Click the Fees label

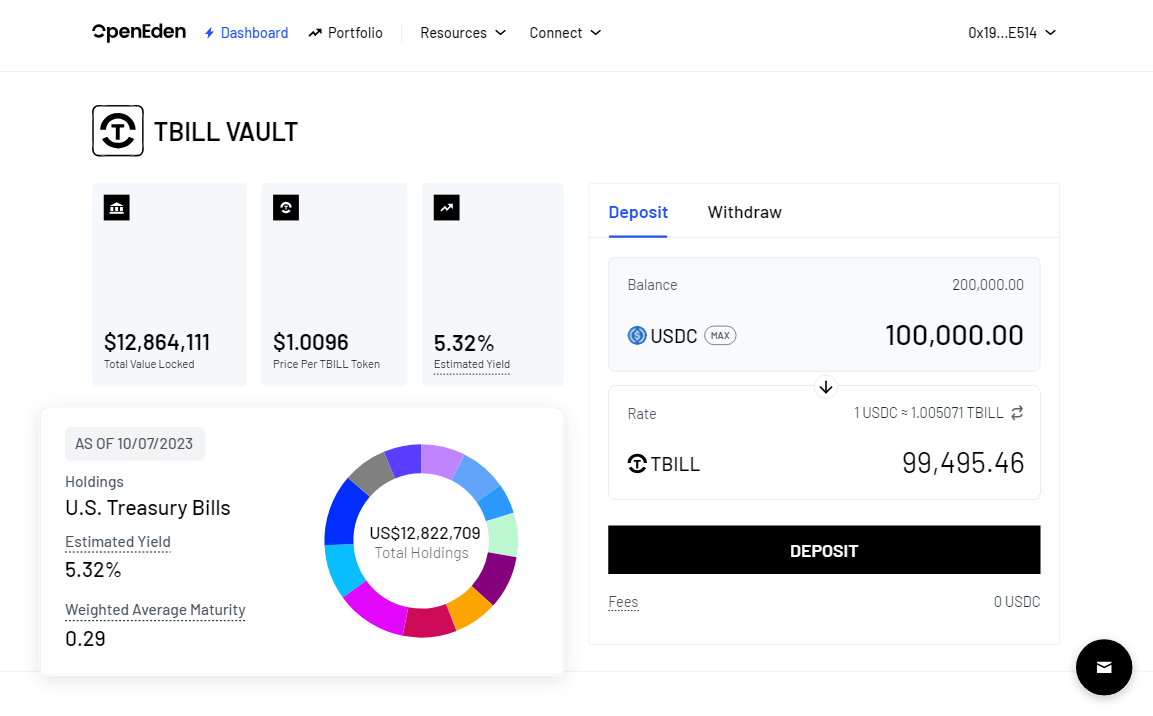coord(623,602)
